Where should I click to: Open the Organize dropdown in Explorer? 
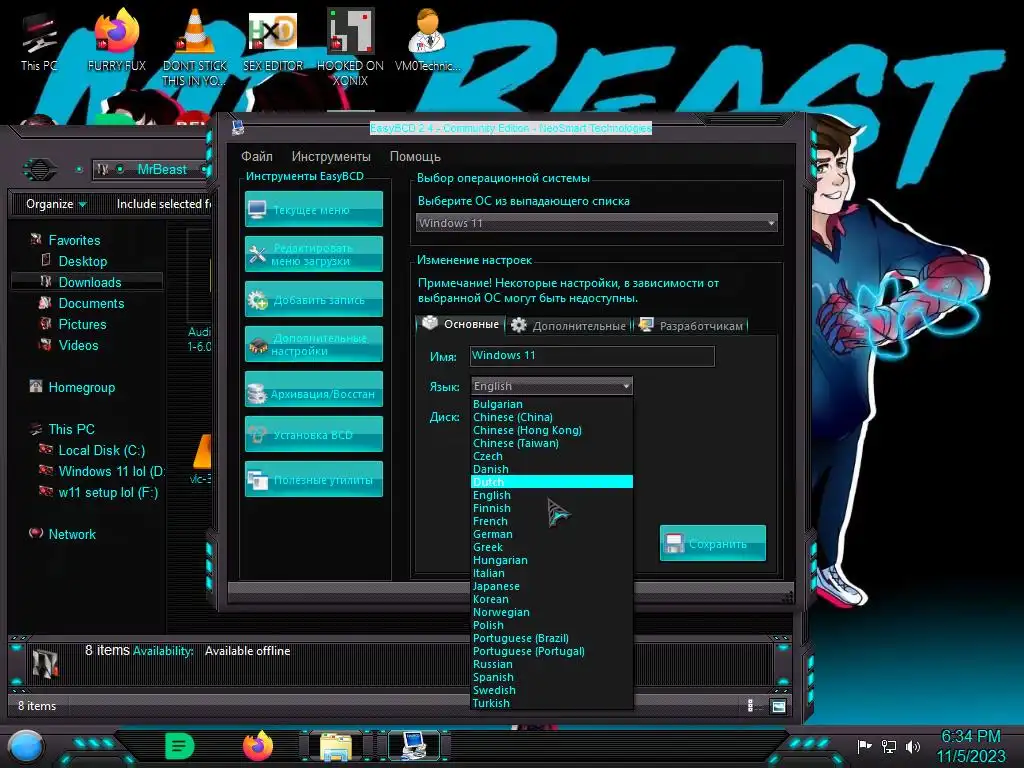coord(56,204)
